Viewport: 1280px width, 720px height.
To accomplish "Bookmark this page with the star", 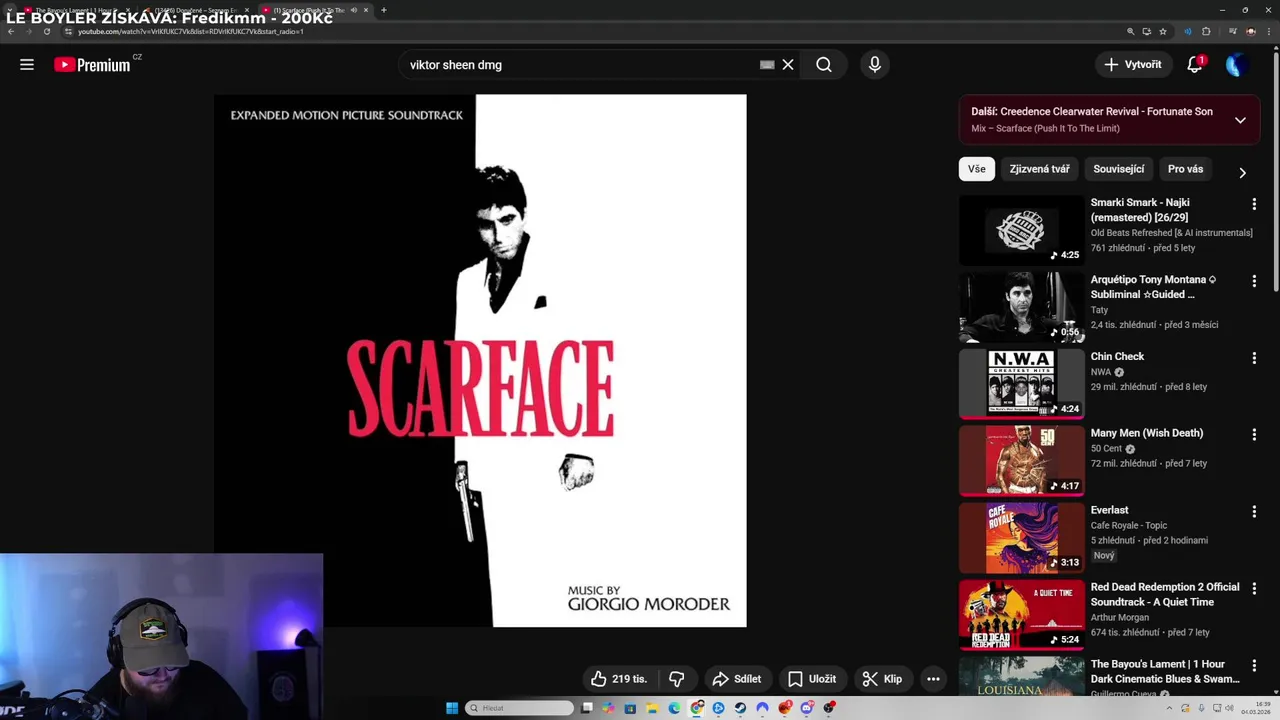I will pos(1163,31).
